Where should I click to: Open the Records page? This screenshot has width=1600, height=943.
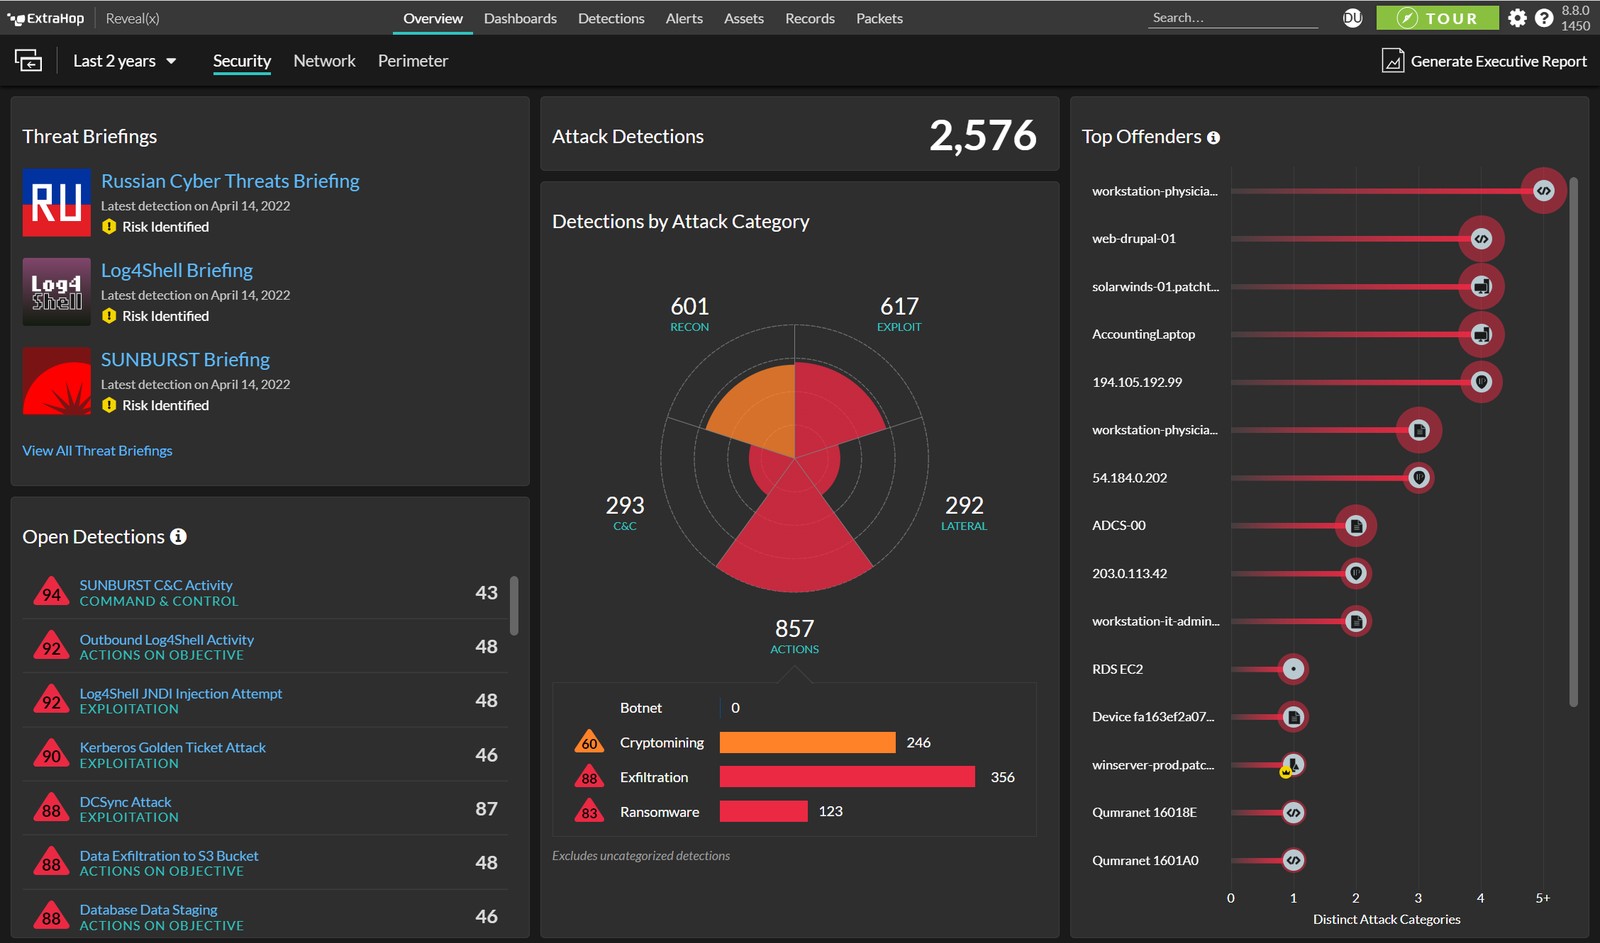point(810,18)
